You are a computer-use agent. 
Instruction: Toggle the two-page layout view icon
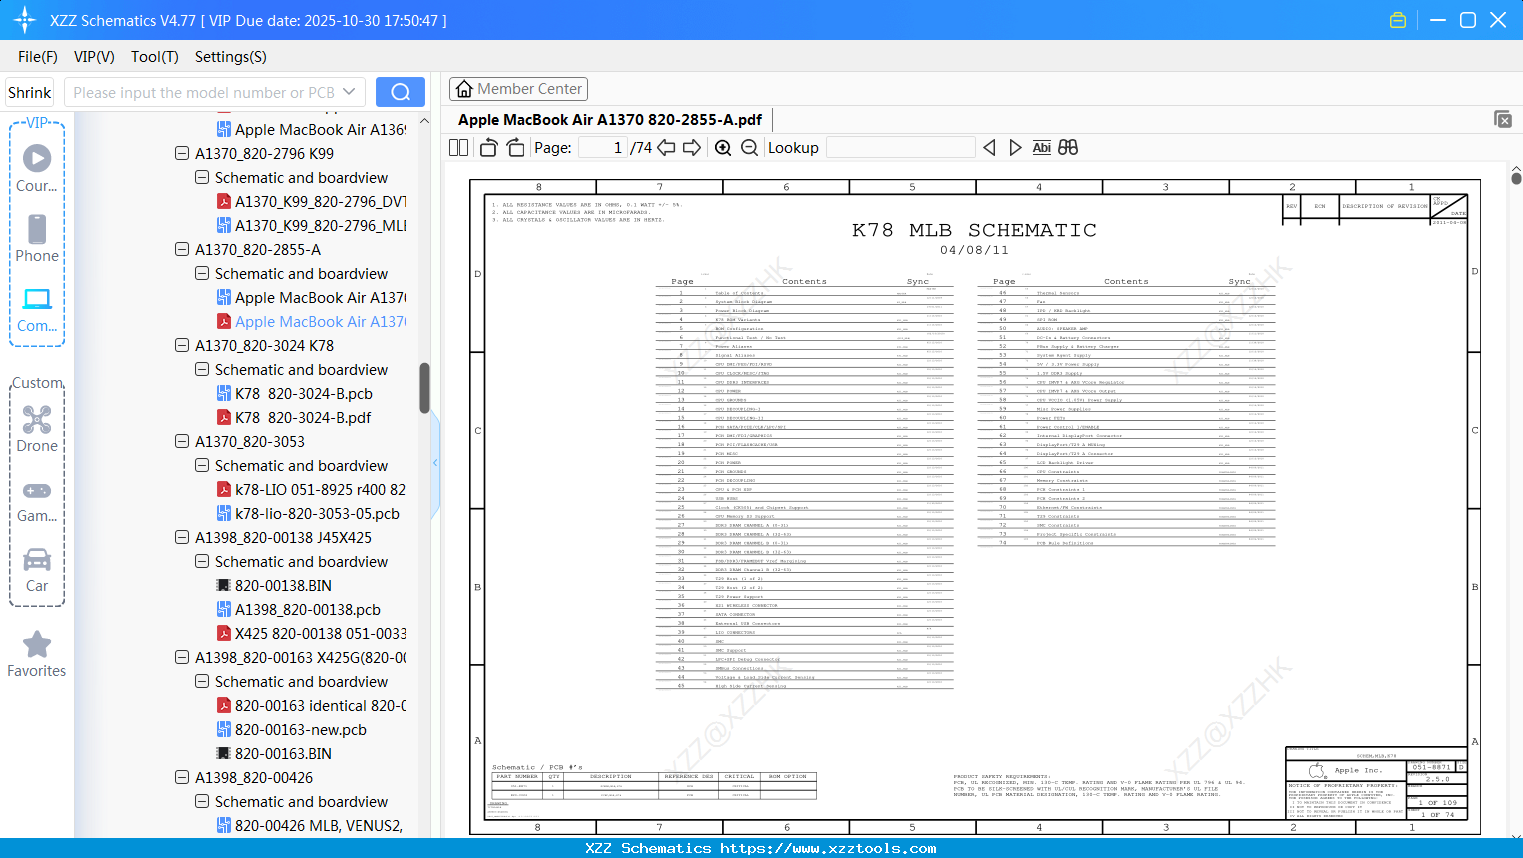(x=459, y=148)
